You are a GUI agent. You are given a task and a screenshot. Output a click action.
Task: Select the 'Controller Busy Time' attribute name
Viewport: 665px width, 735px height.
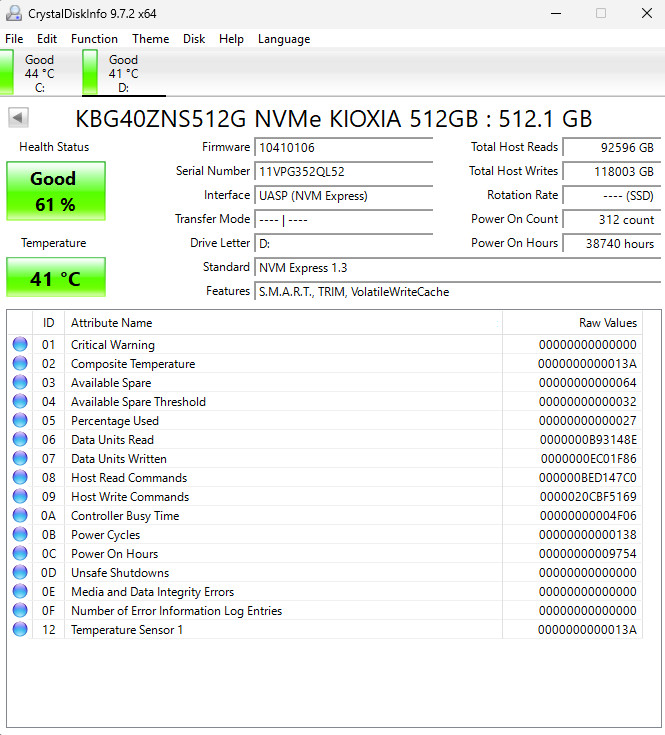(125, 515)
